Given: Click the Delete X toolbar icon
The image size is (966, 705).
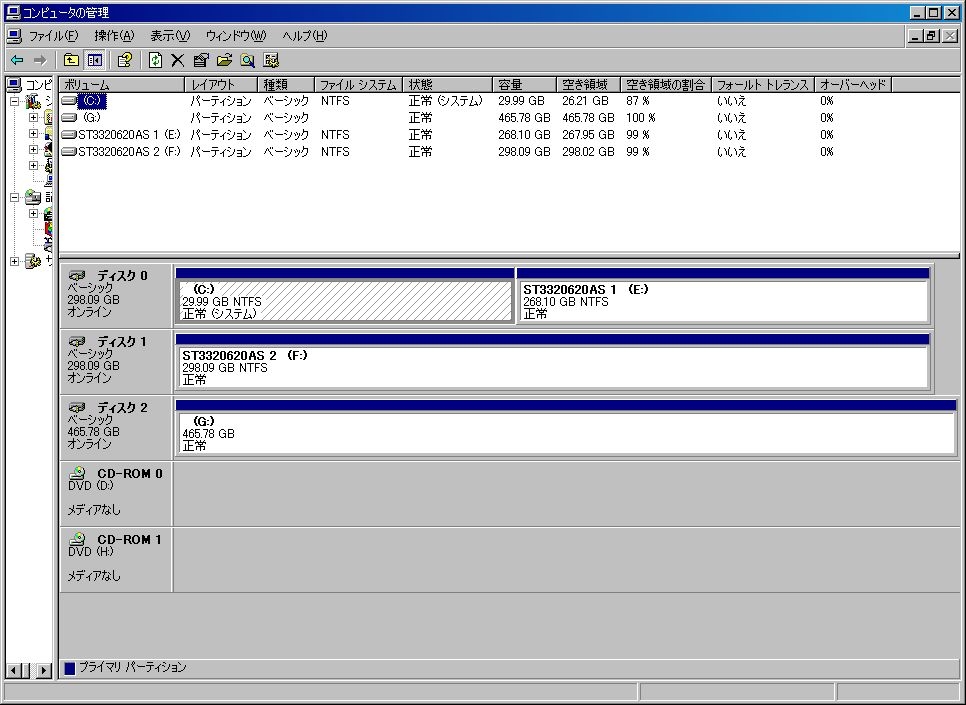Looking at the screenshot, I should point(178,60).
